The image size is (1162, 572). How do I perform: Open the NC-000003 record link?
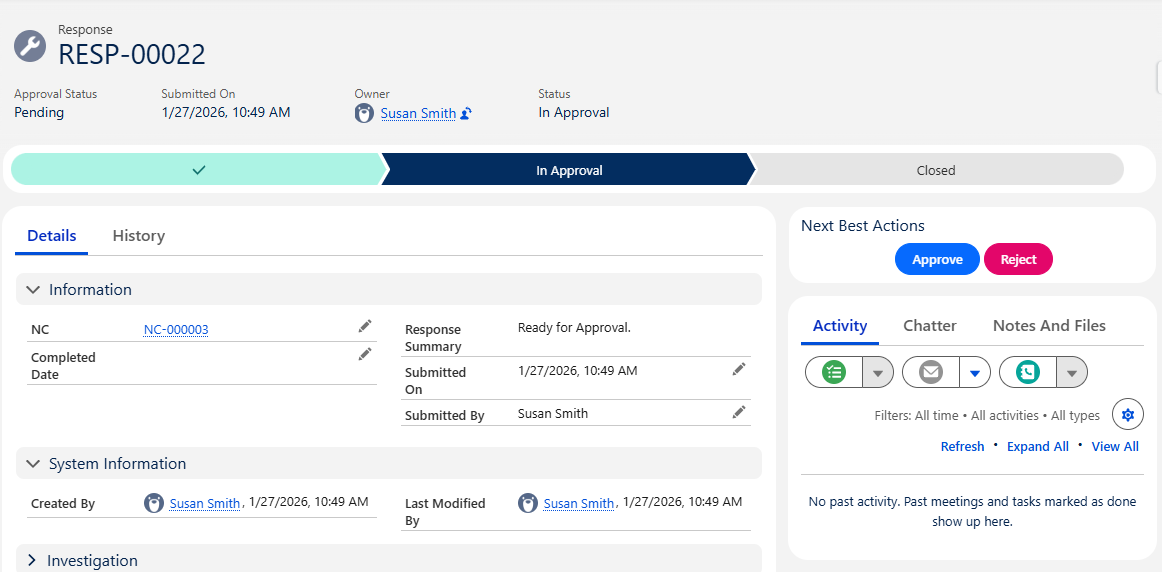[176, 330]
